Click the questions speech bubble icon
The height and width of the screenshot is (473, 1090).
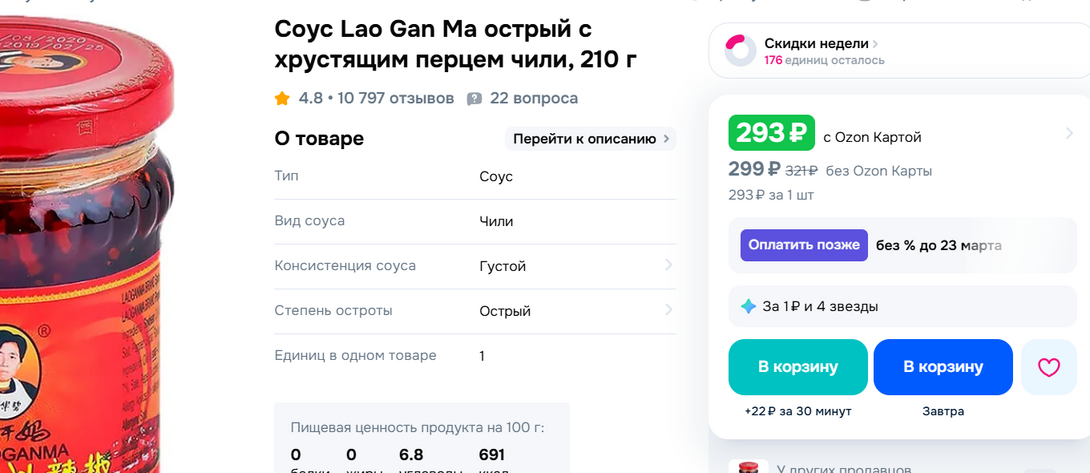pyautogui.click(x=474, y=98)
